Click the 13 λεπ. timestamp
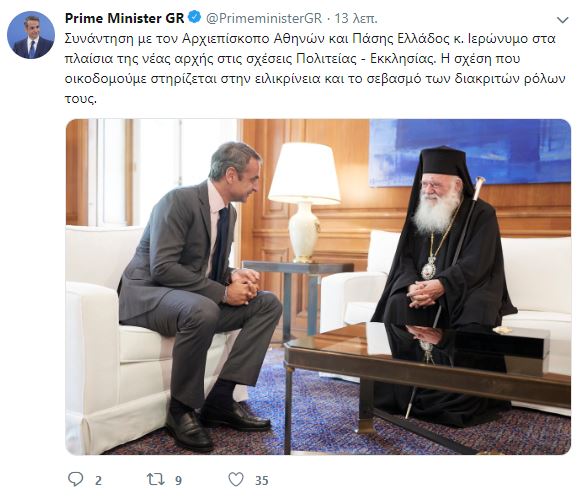 pyautogui.click(x=356, y=18)
